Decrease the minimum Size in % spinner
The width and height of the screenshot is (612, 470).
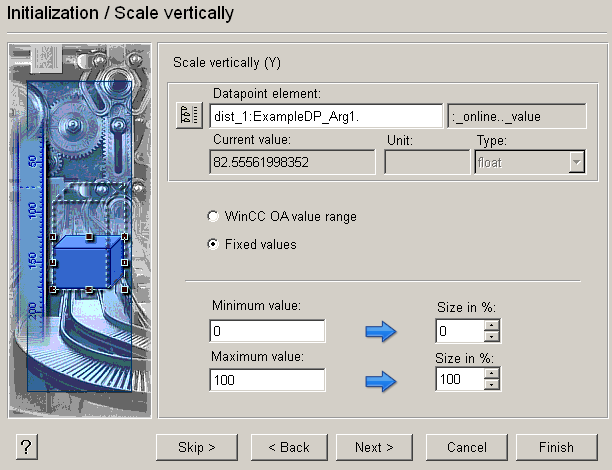click(x=491, y=337)
